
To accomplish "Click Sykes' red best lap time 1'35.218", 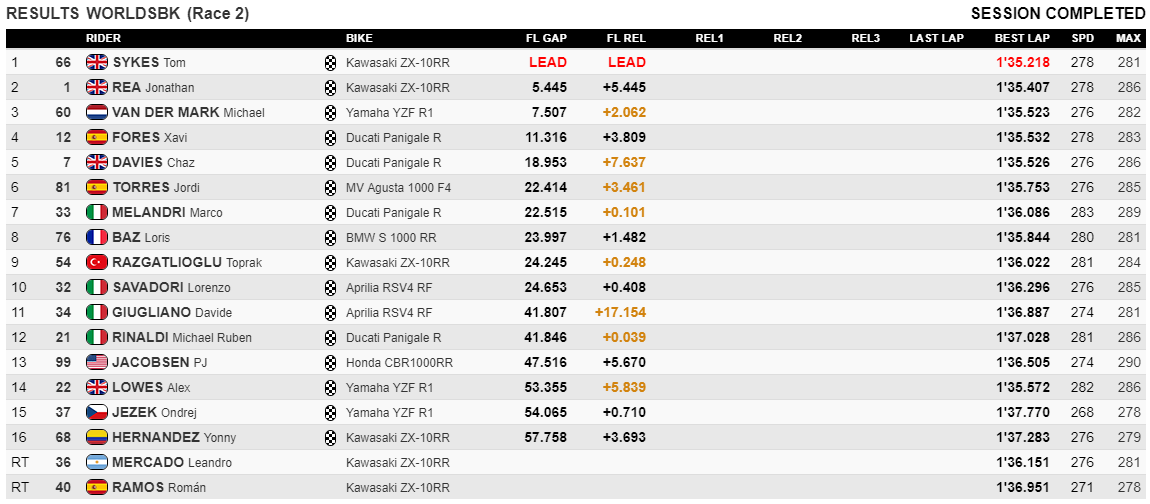I will [x=1022, y=62].
